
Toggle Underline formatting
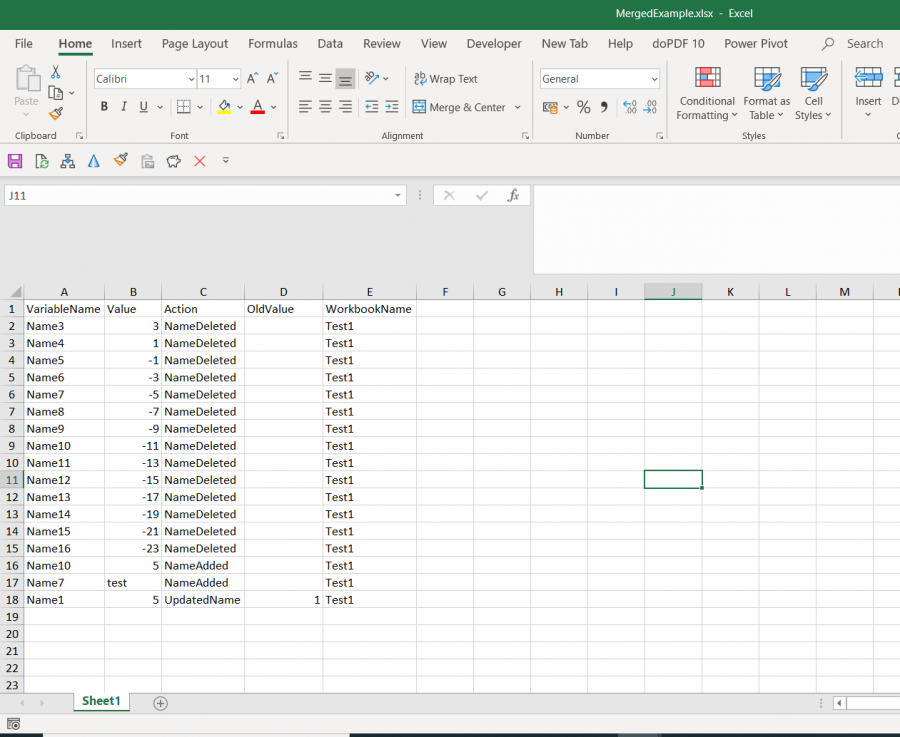[x=143, y=107]
